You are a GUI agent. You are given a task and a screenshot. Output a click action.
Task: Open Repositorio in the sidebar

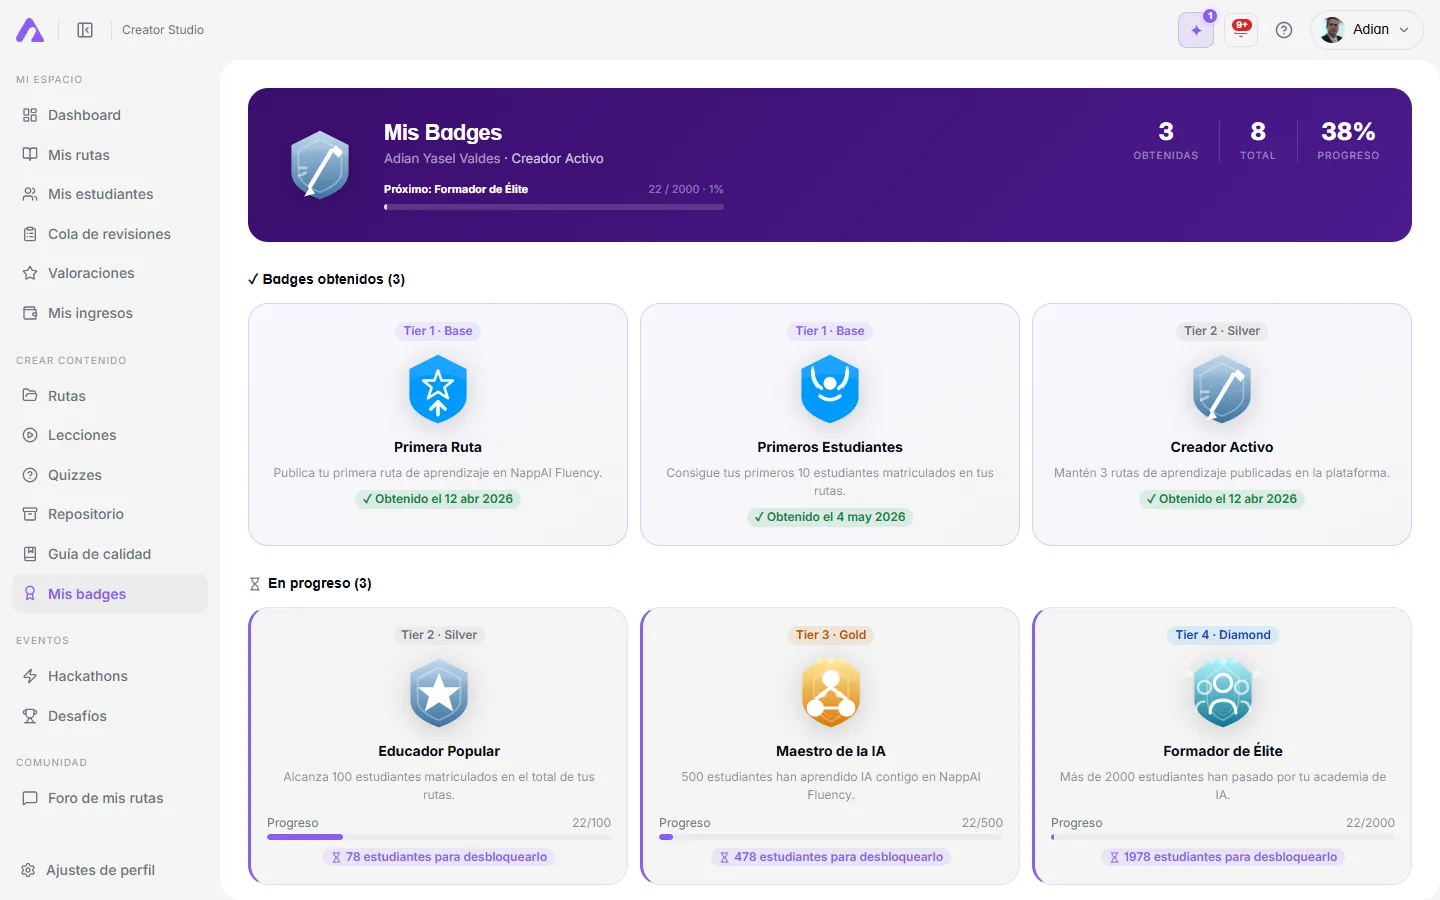pyautogui.click(x=110, y=514)
